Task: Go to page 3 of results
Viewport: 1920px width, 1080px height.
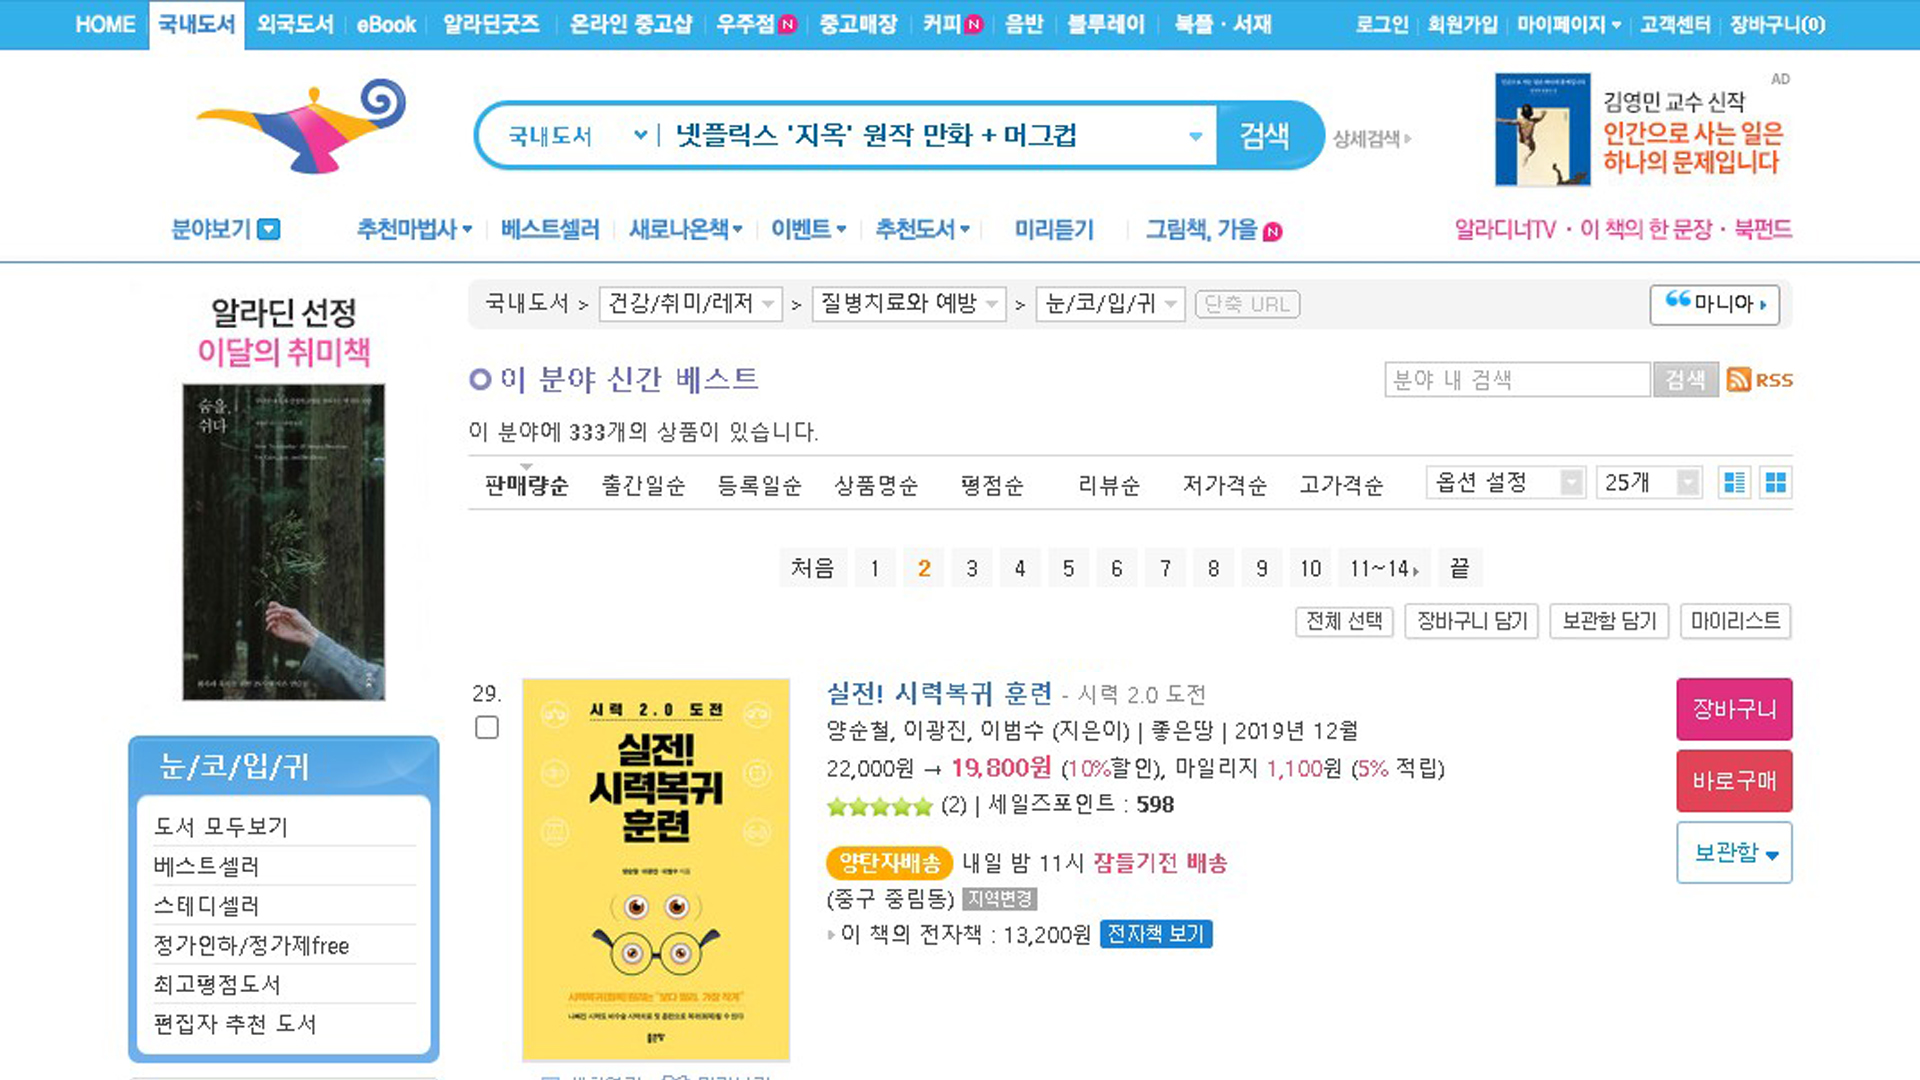Action: pyautogui.click(x=972, y=568)
